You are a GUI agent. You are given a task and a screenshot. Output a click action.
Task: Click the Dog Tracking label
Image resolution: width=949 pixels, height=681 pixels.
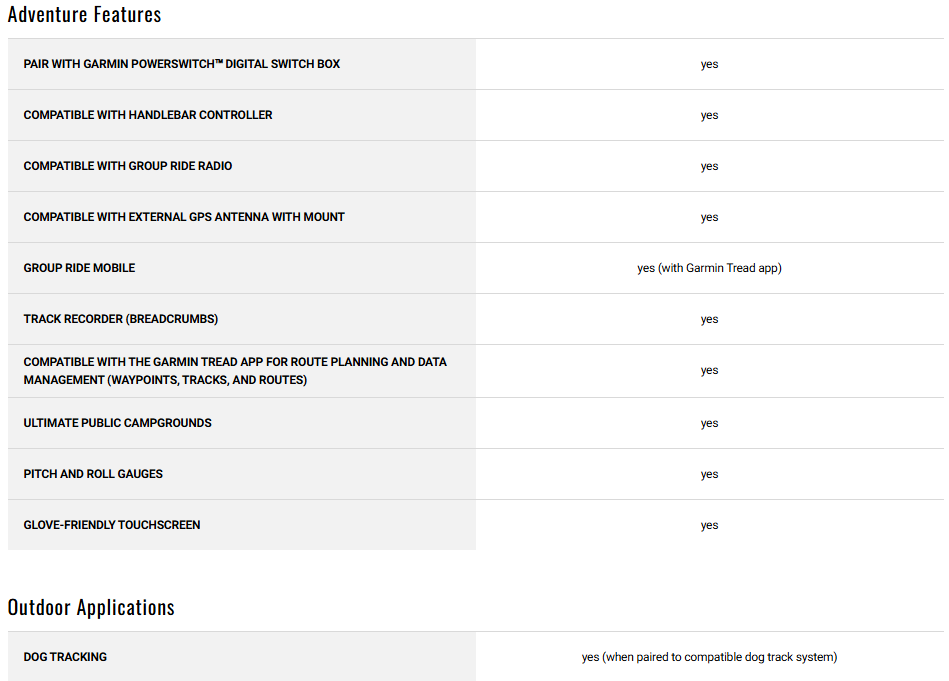click(x=65, y=657)
